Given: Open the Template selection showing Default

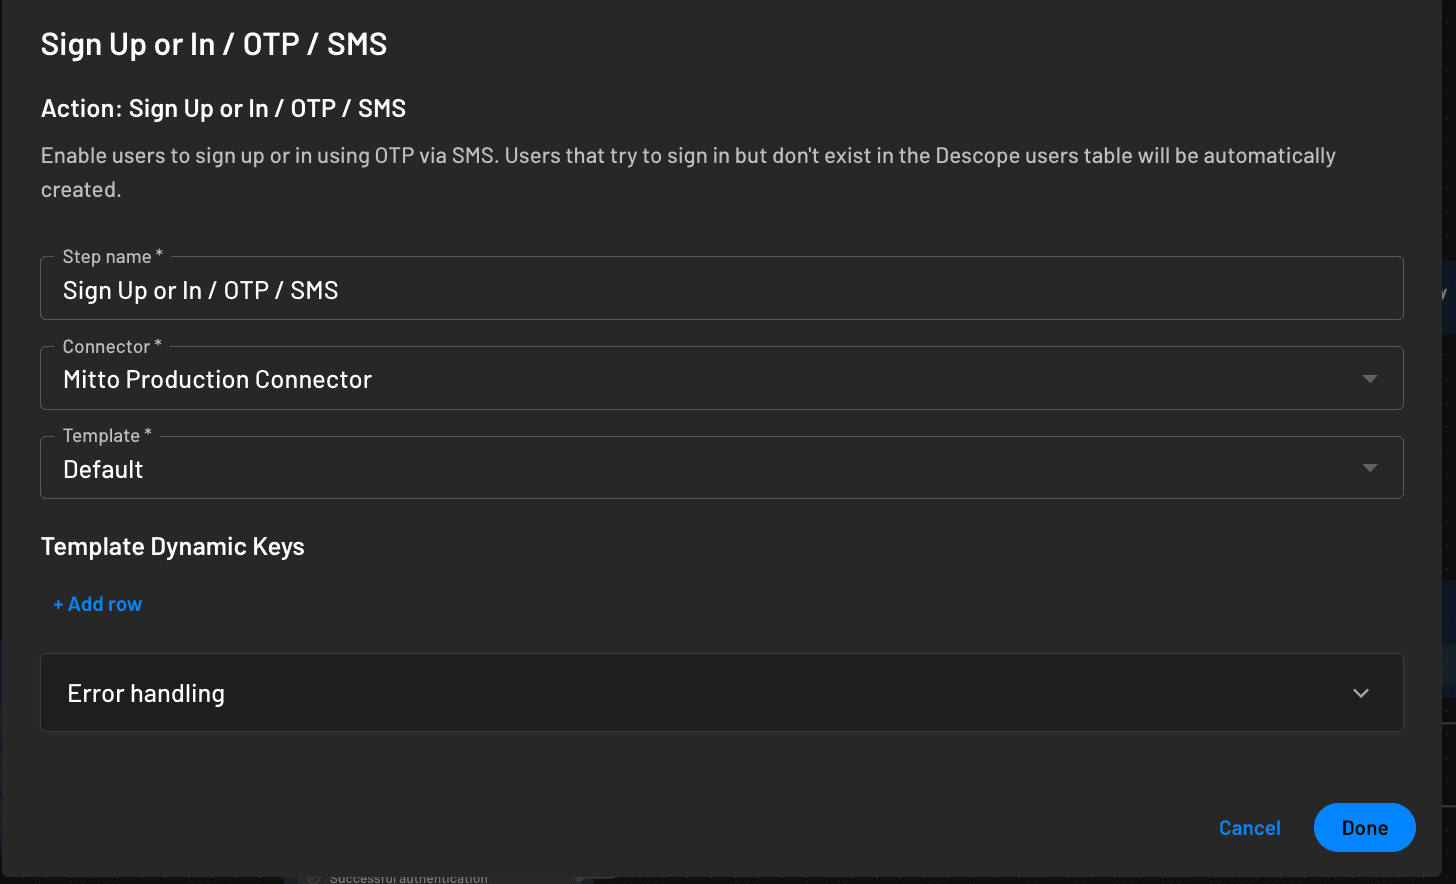Looking at the screenshot, I should 720,467.
